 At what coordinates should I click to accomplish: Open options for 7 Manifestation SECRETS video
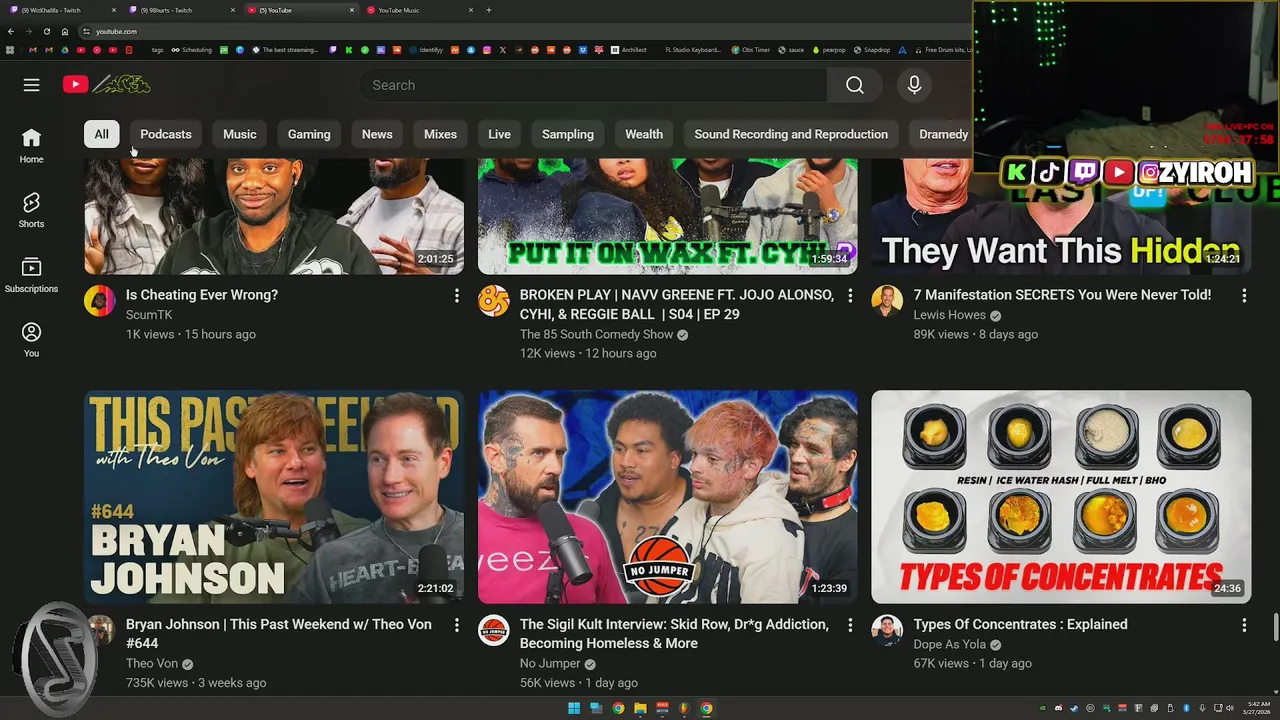(x=1244, y=296)
